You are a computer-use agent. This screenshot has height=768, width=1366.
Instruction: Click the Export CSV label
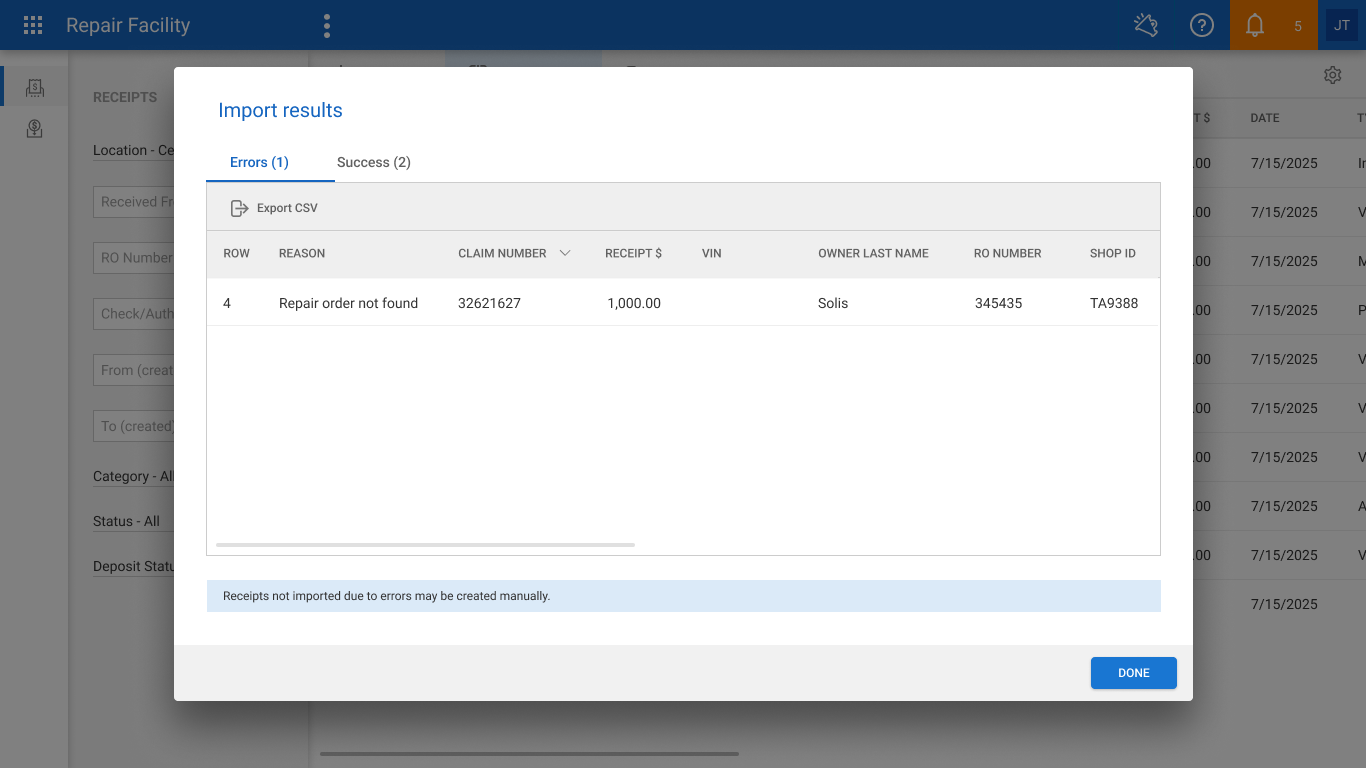coord(287,208)
